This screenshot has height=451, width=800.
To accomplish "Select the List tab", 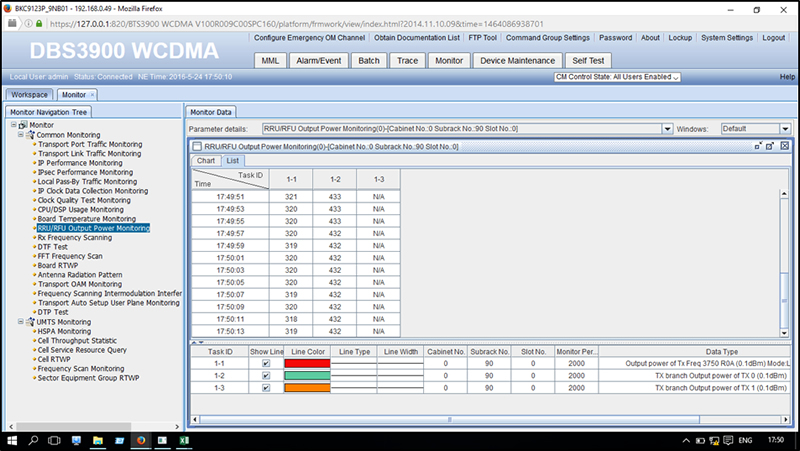I will coord(233,161).
